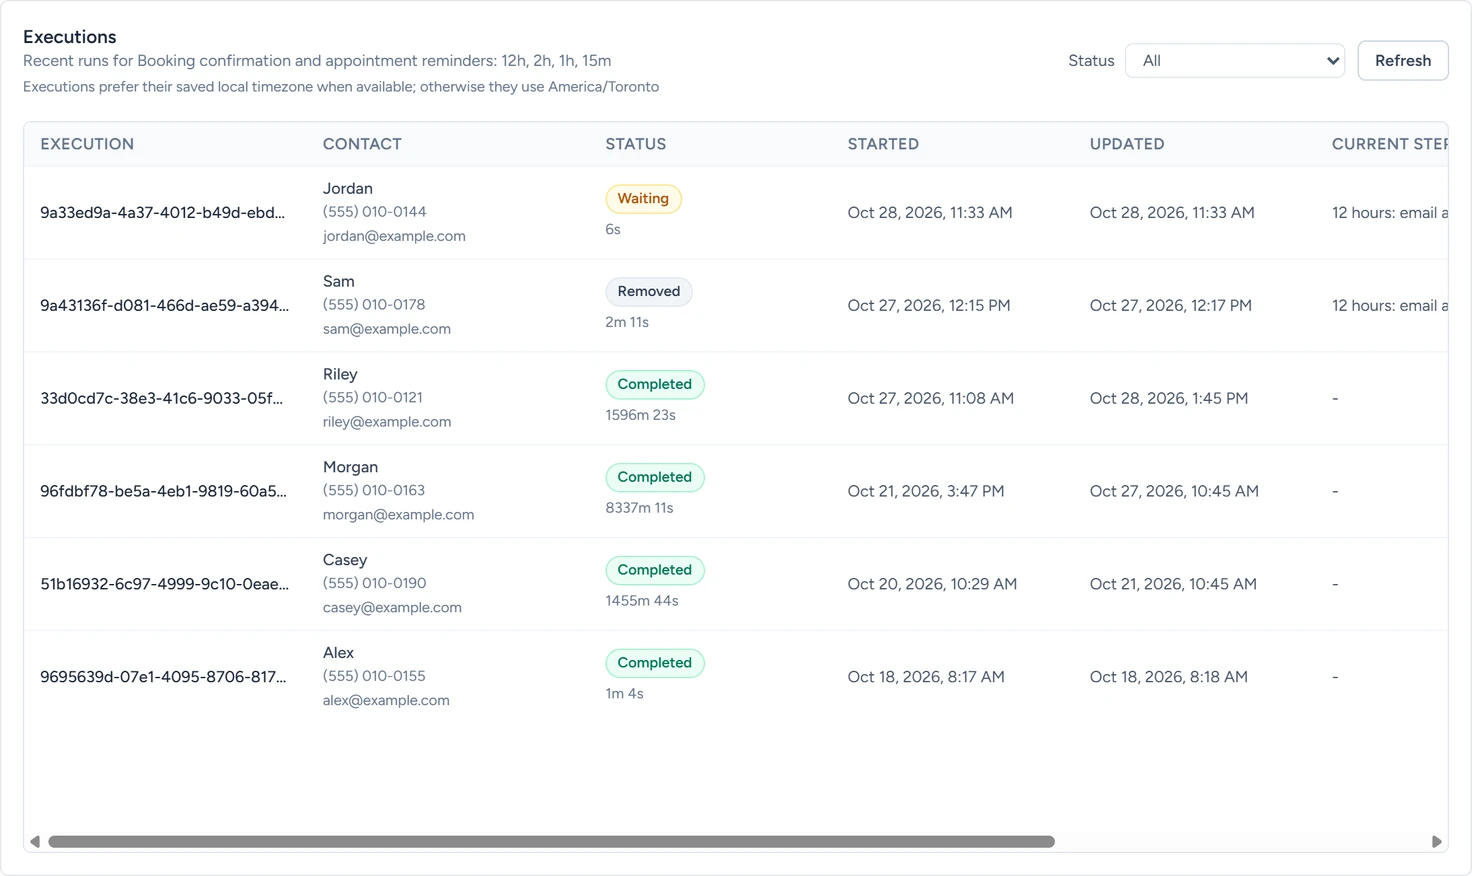Select execution ID starting 96fdbf78
1472x876 pixels.
tap(163, 492)
